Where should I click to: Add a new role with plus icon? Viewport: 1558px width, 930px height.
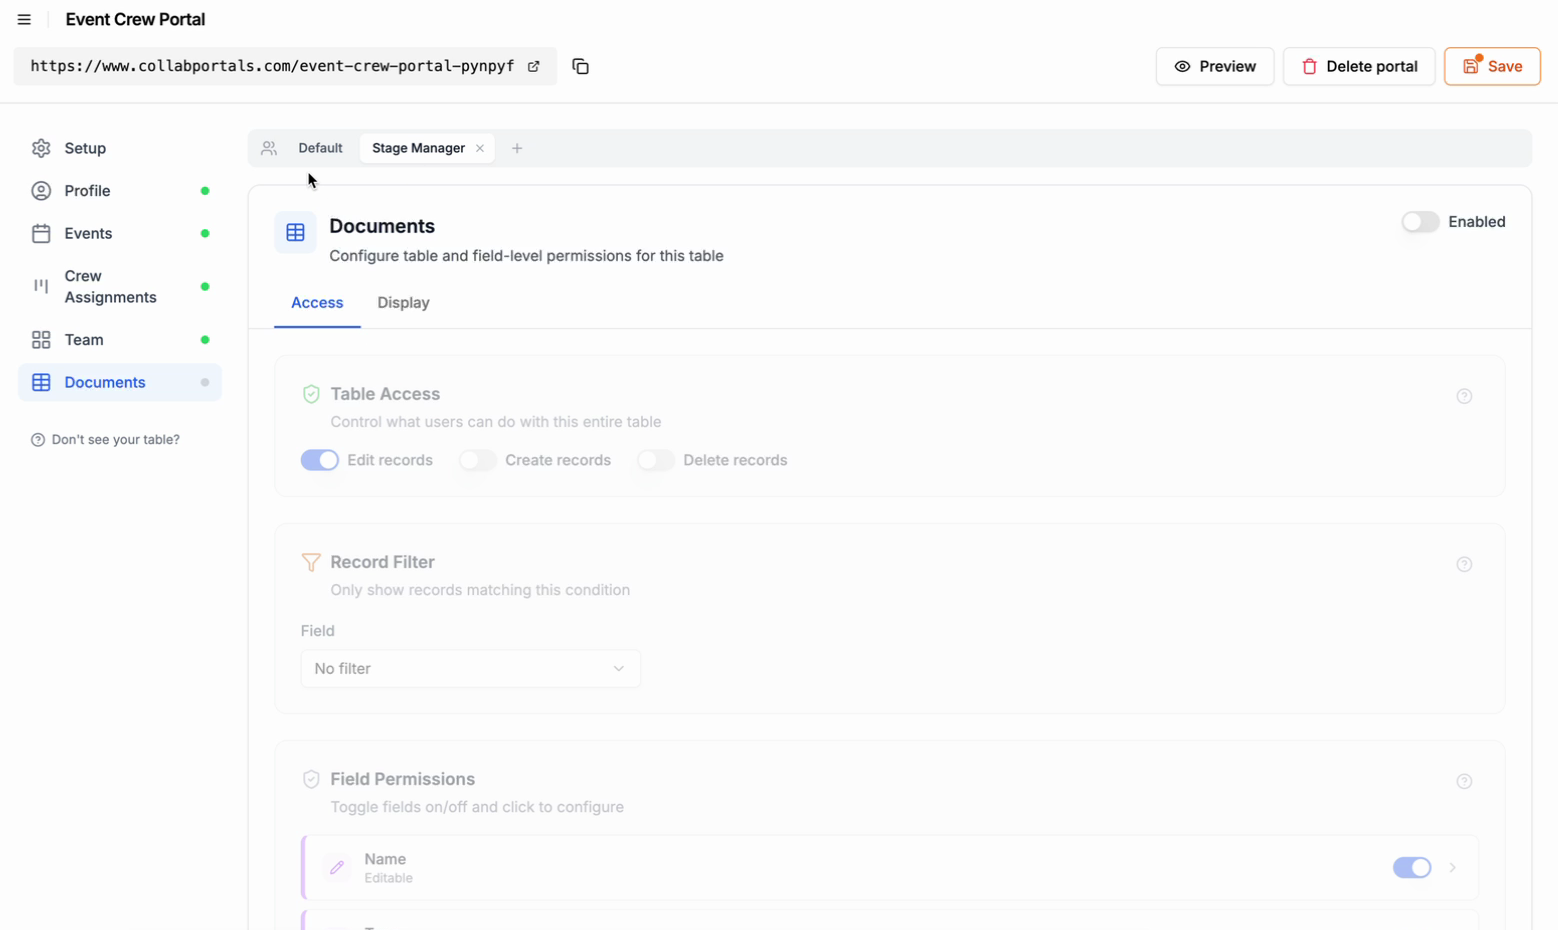click(x=517, y=148)
